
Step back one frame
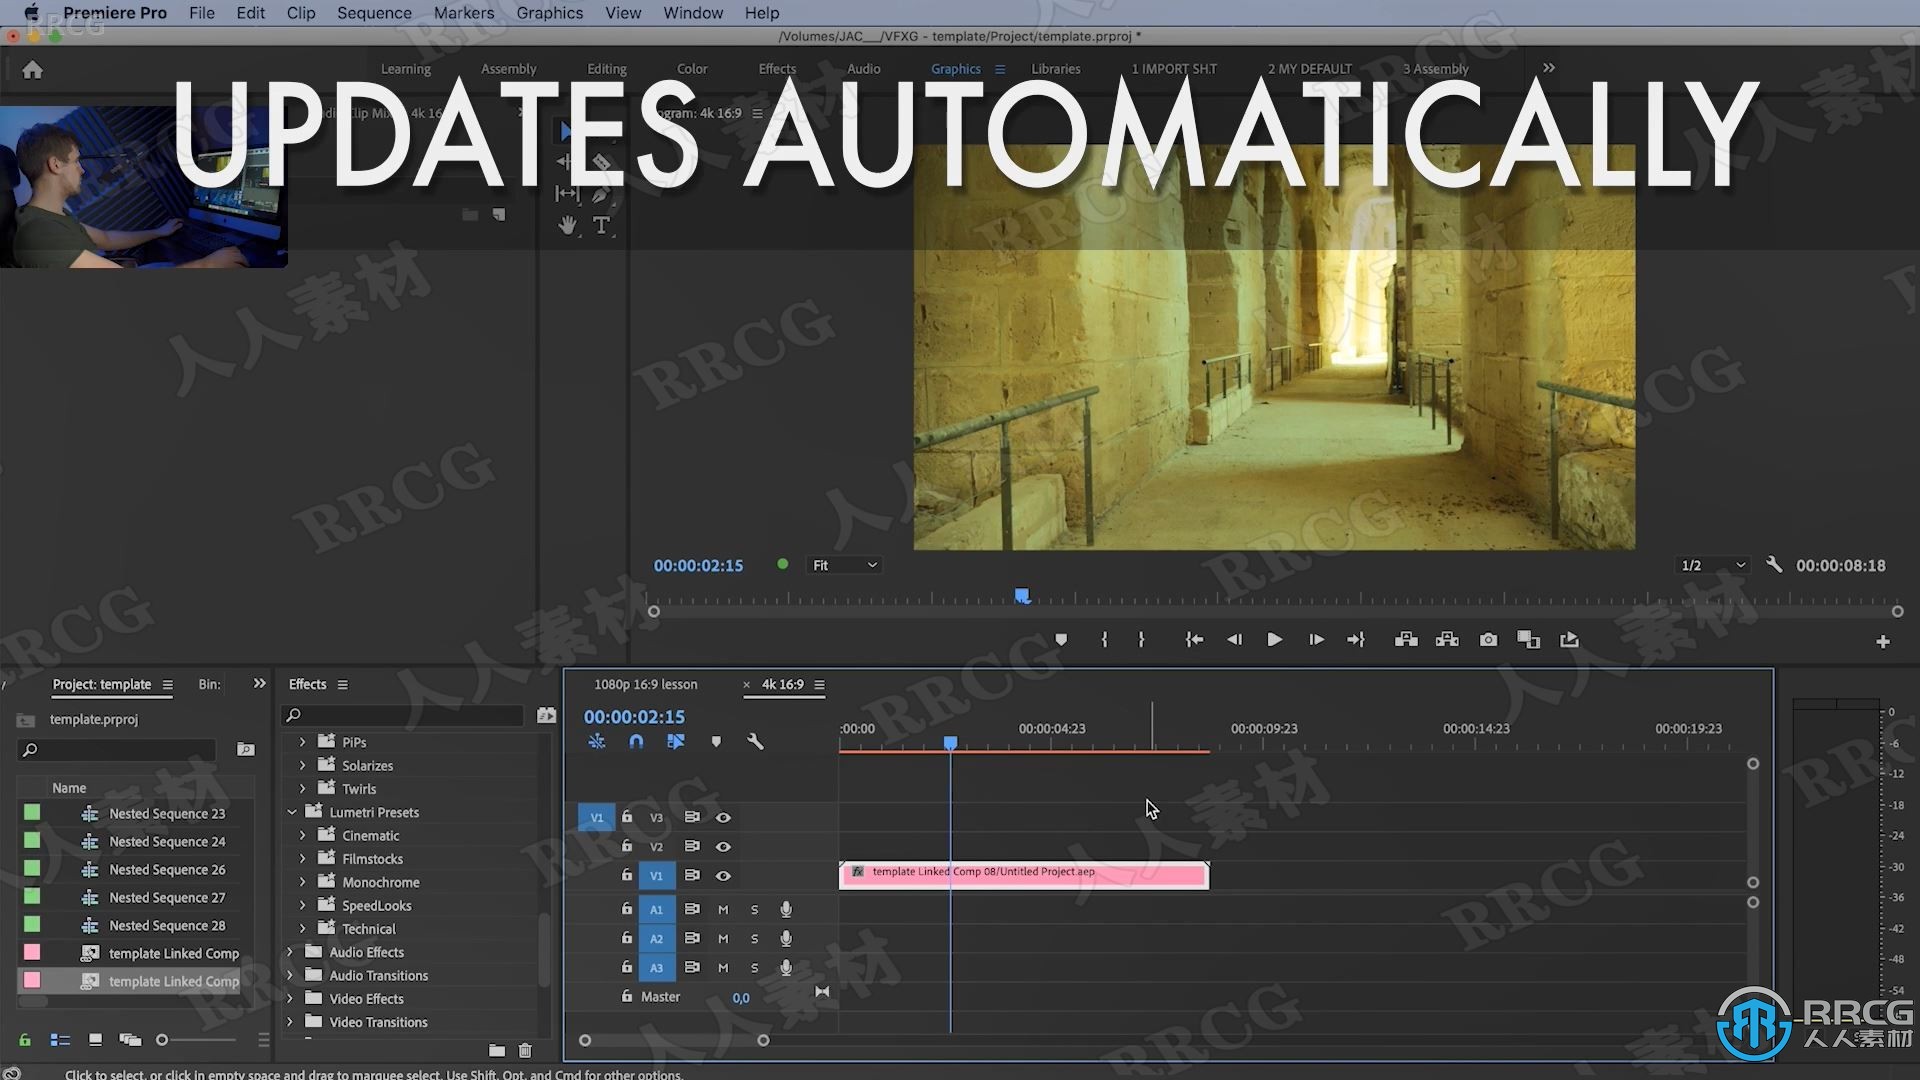tap(1234, 640)
